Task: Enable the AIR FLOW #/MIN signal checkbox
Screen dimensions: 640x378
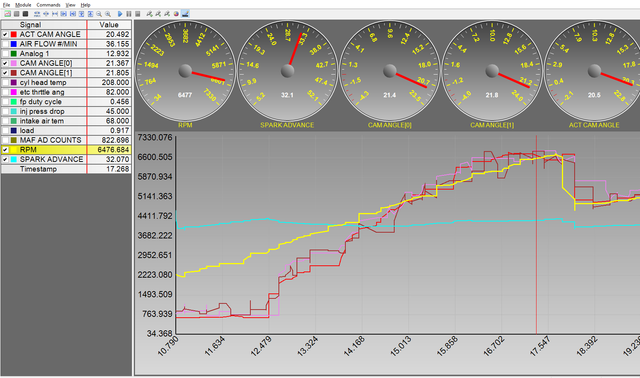Action: pyautogui.click(x=5, y=44)
